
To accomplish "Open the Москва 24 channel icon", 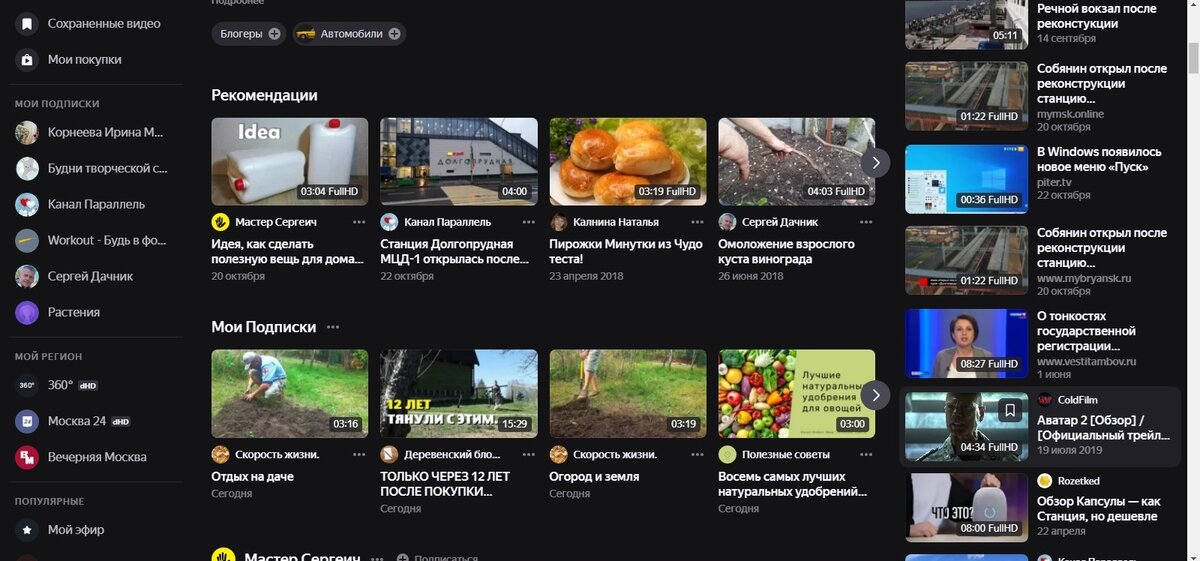I will tap(27, 421).
